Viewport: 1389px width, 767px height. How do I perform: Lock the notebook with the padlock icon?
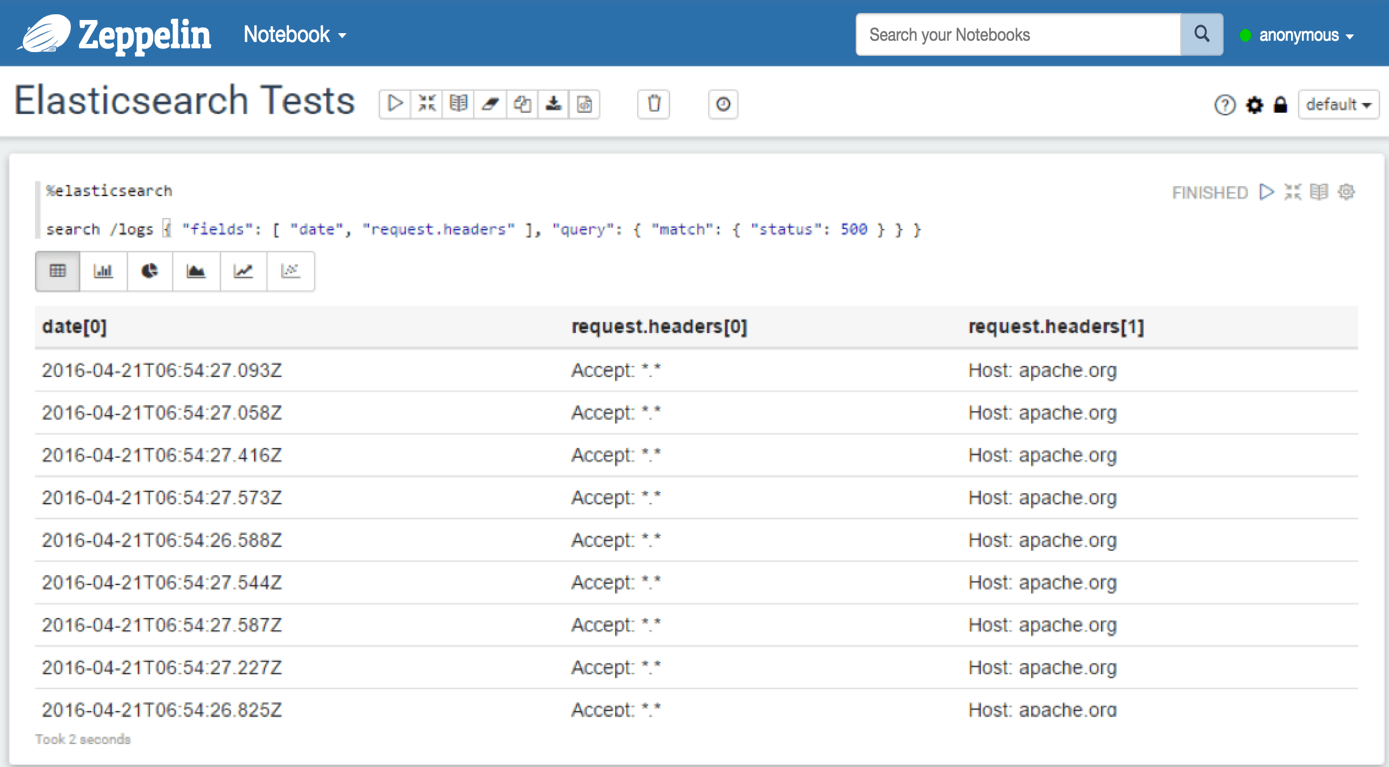[x=1281, y=103]
